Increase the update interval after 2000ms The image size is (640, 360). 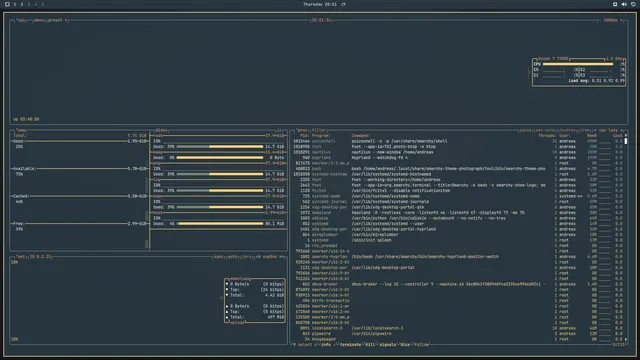click(x=621, y=20)
